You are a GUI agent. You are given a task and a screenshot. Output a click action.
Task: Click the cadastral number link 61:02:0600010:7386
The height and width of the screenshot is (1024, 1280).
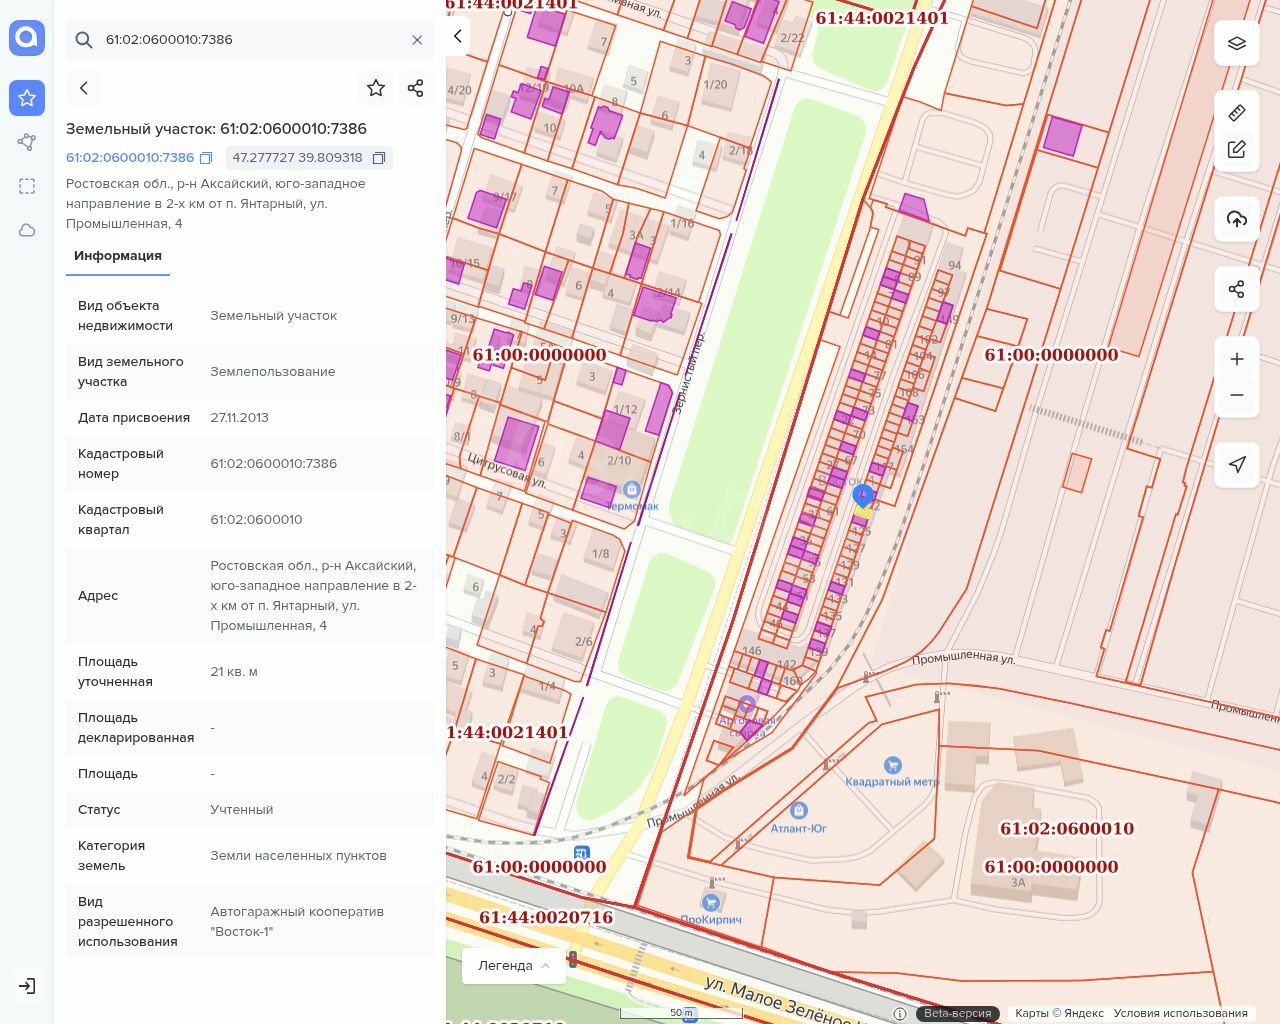pos(130,158)
